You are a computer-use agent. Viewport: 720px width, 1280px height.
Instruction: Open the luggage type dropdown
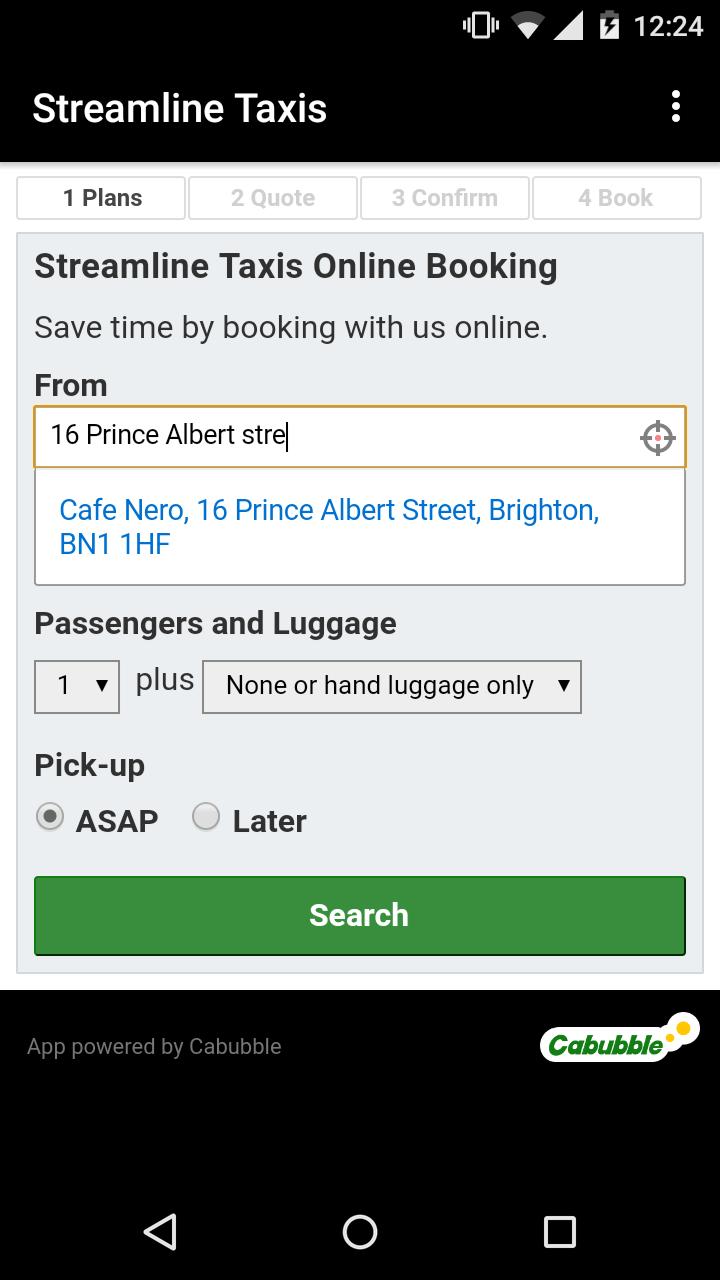391,686
